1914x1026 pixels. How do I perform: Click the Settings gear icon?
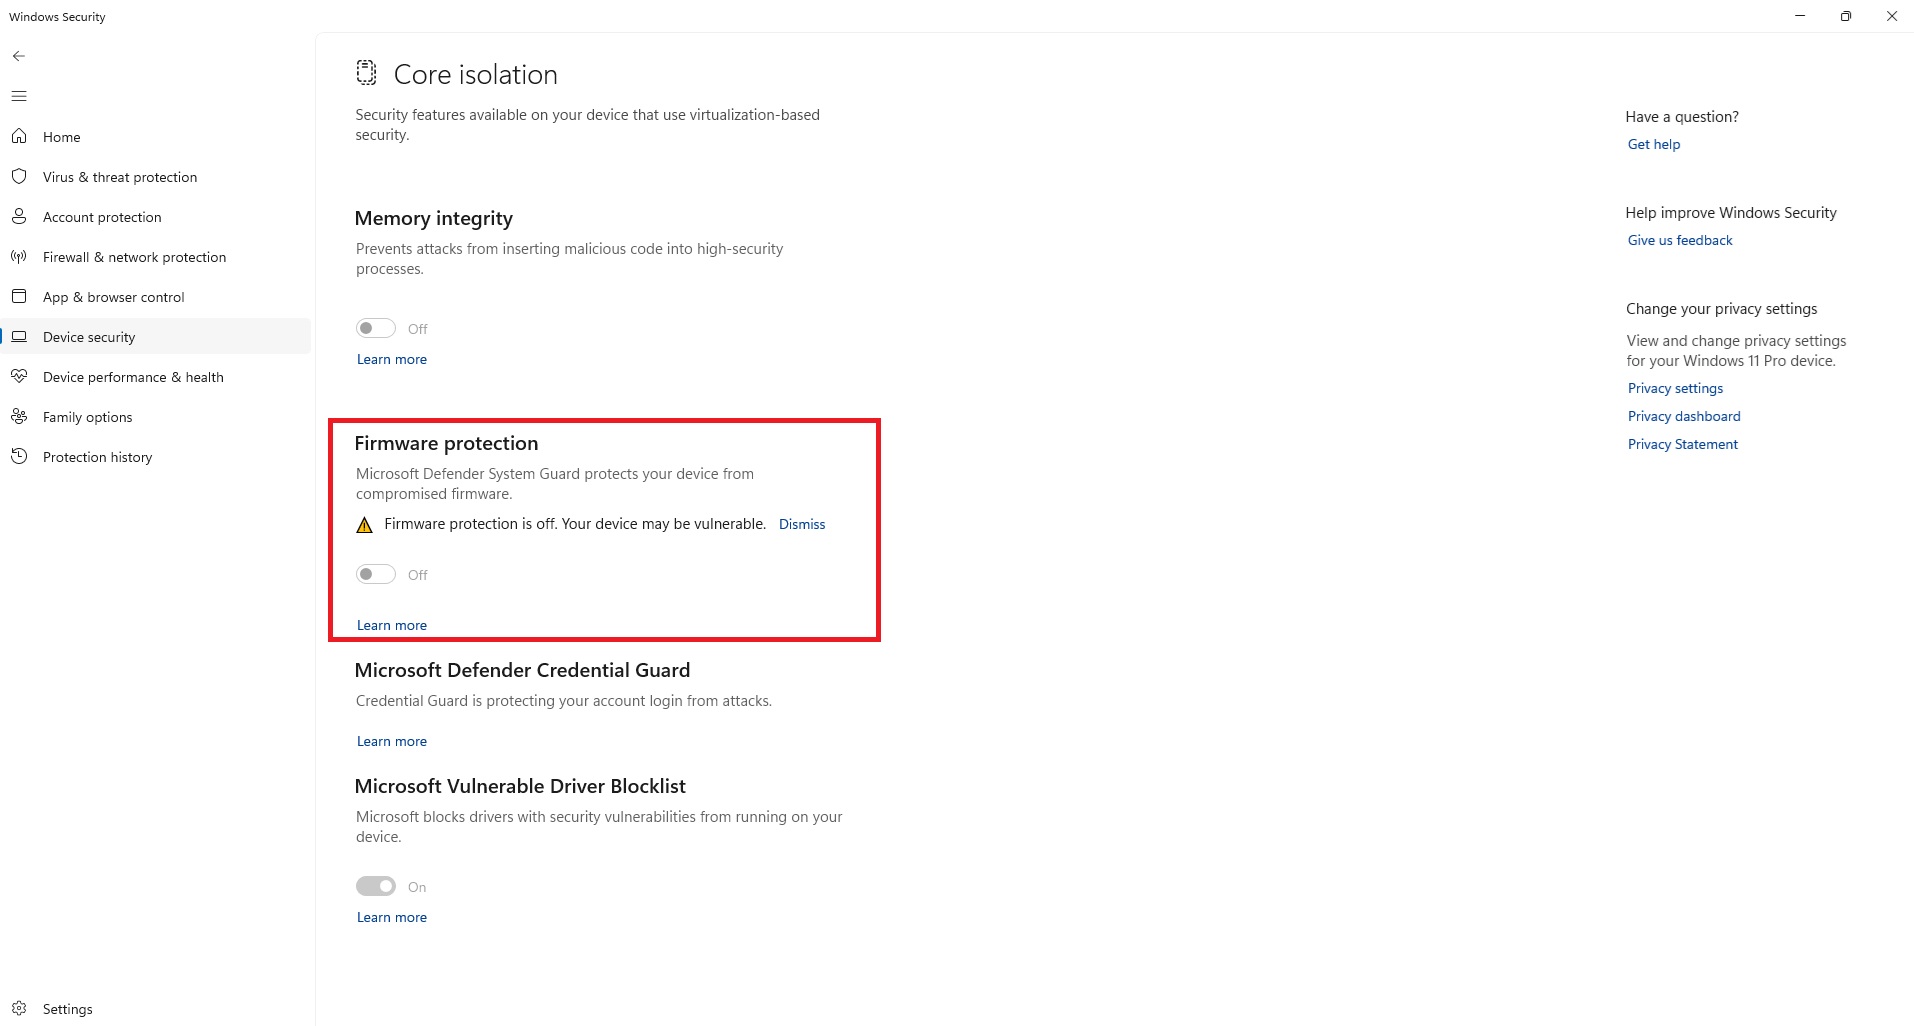[19, 1008]
